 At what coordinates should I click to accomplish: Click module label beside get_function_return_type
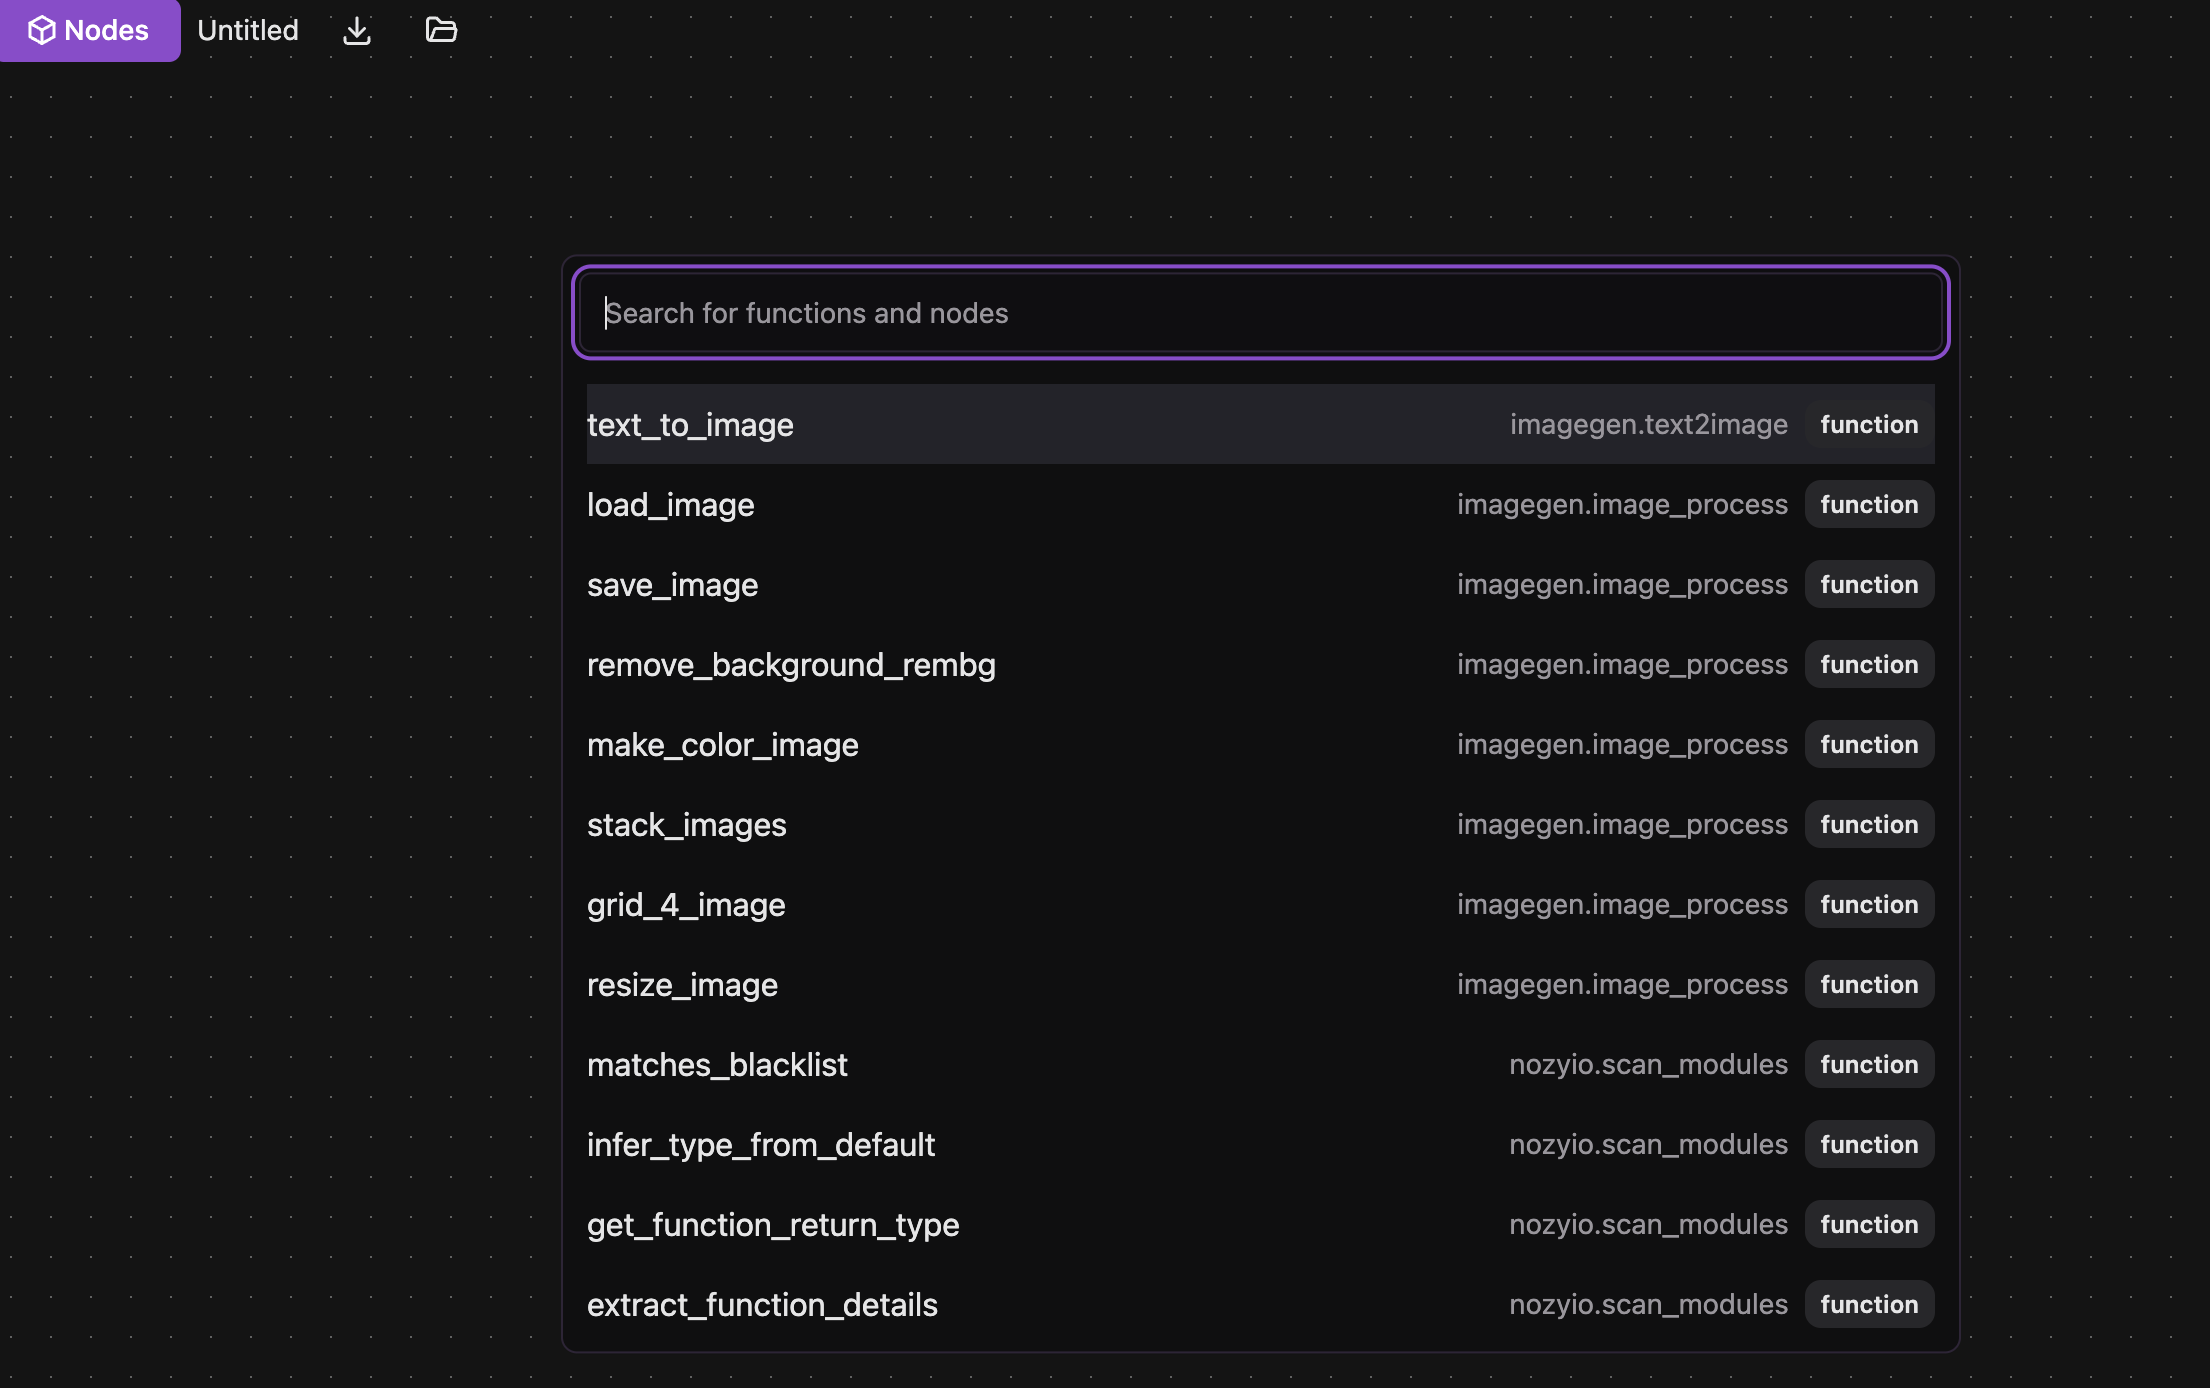(1649, 1224)
